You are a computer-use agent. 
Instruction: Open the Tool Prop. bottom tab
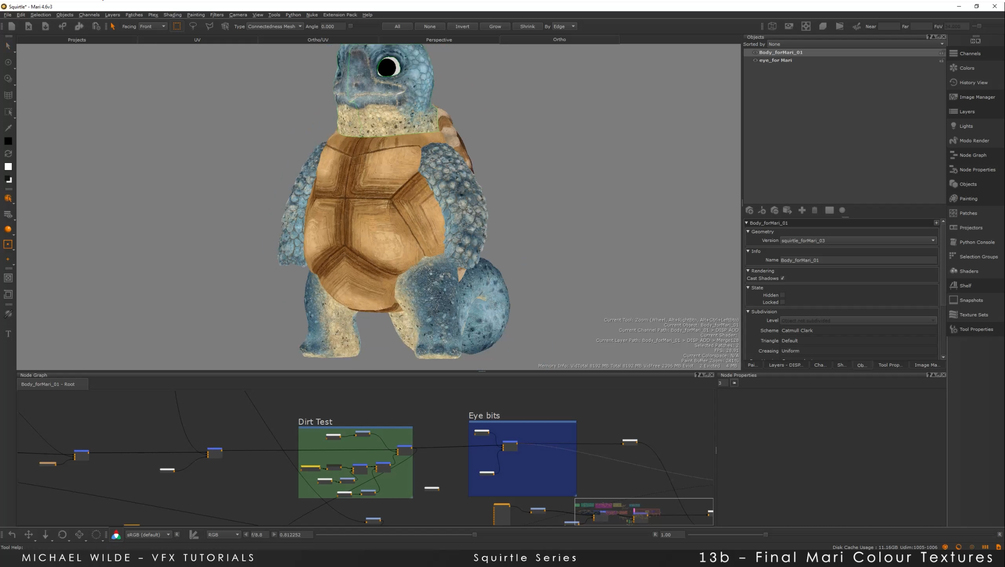click(x=890, y=365)
